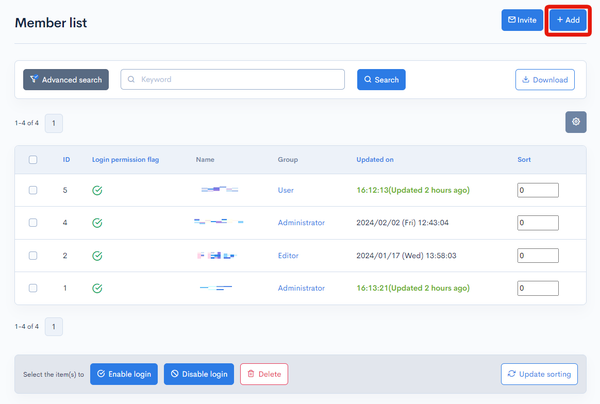Select the checkbox for member ID 5
This screenshot has height=404, width=600.
click(x=33, y=190)
